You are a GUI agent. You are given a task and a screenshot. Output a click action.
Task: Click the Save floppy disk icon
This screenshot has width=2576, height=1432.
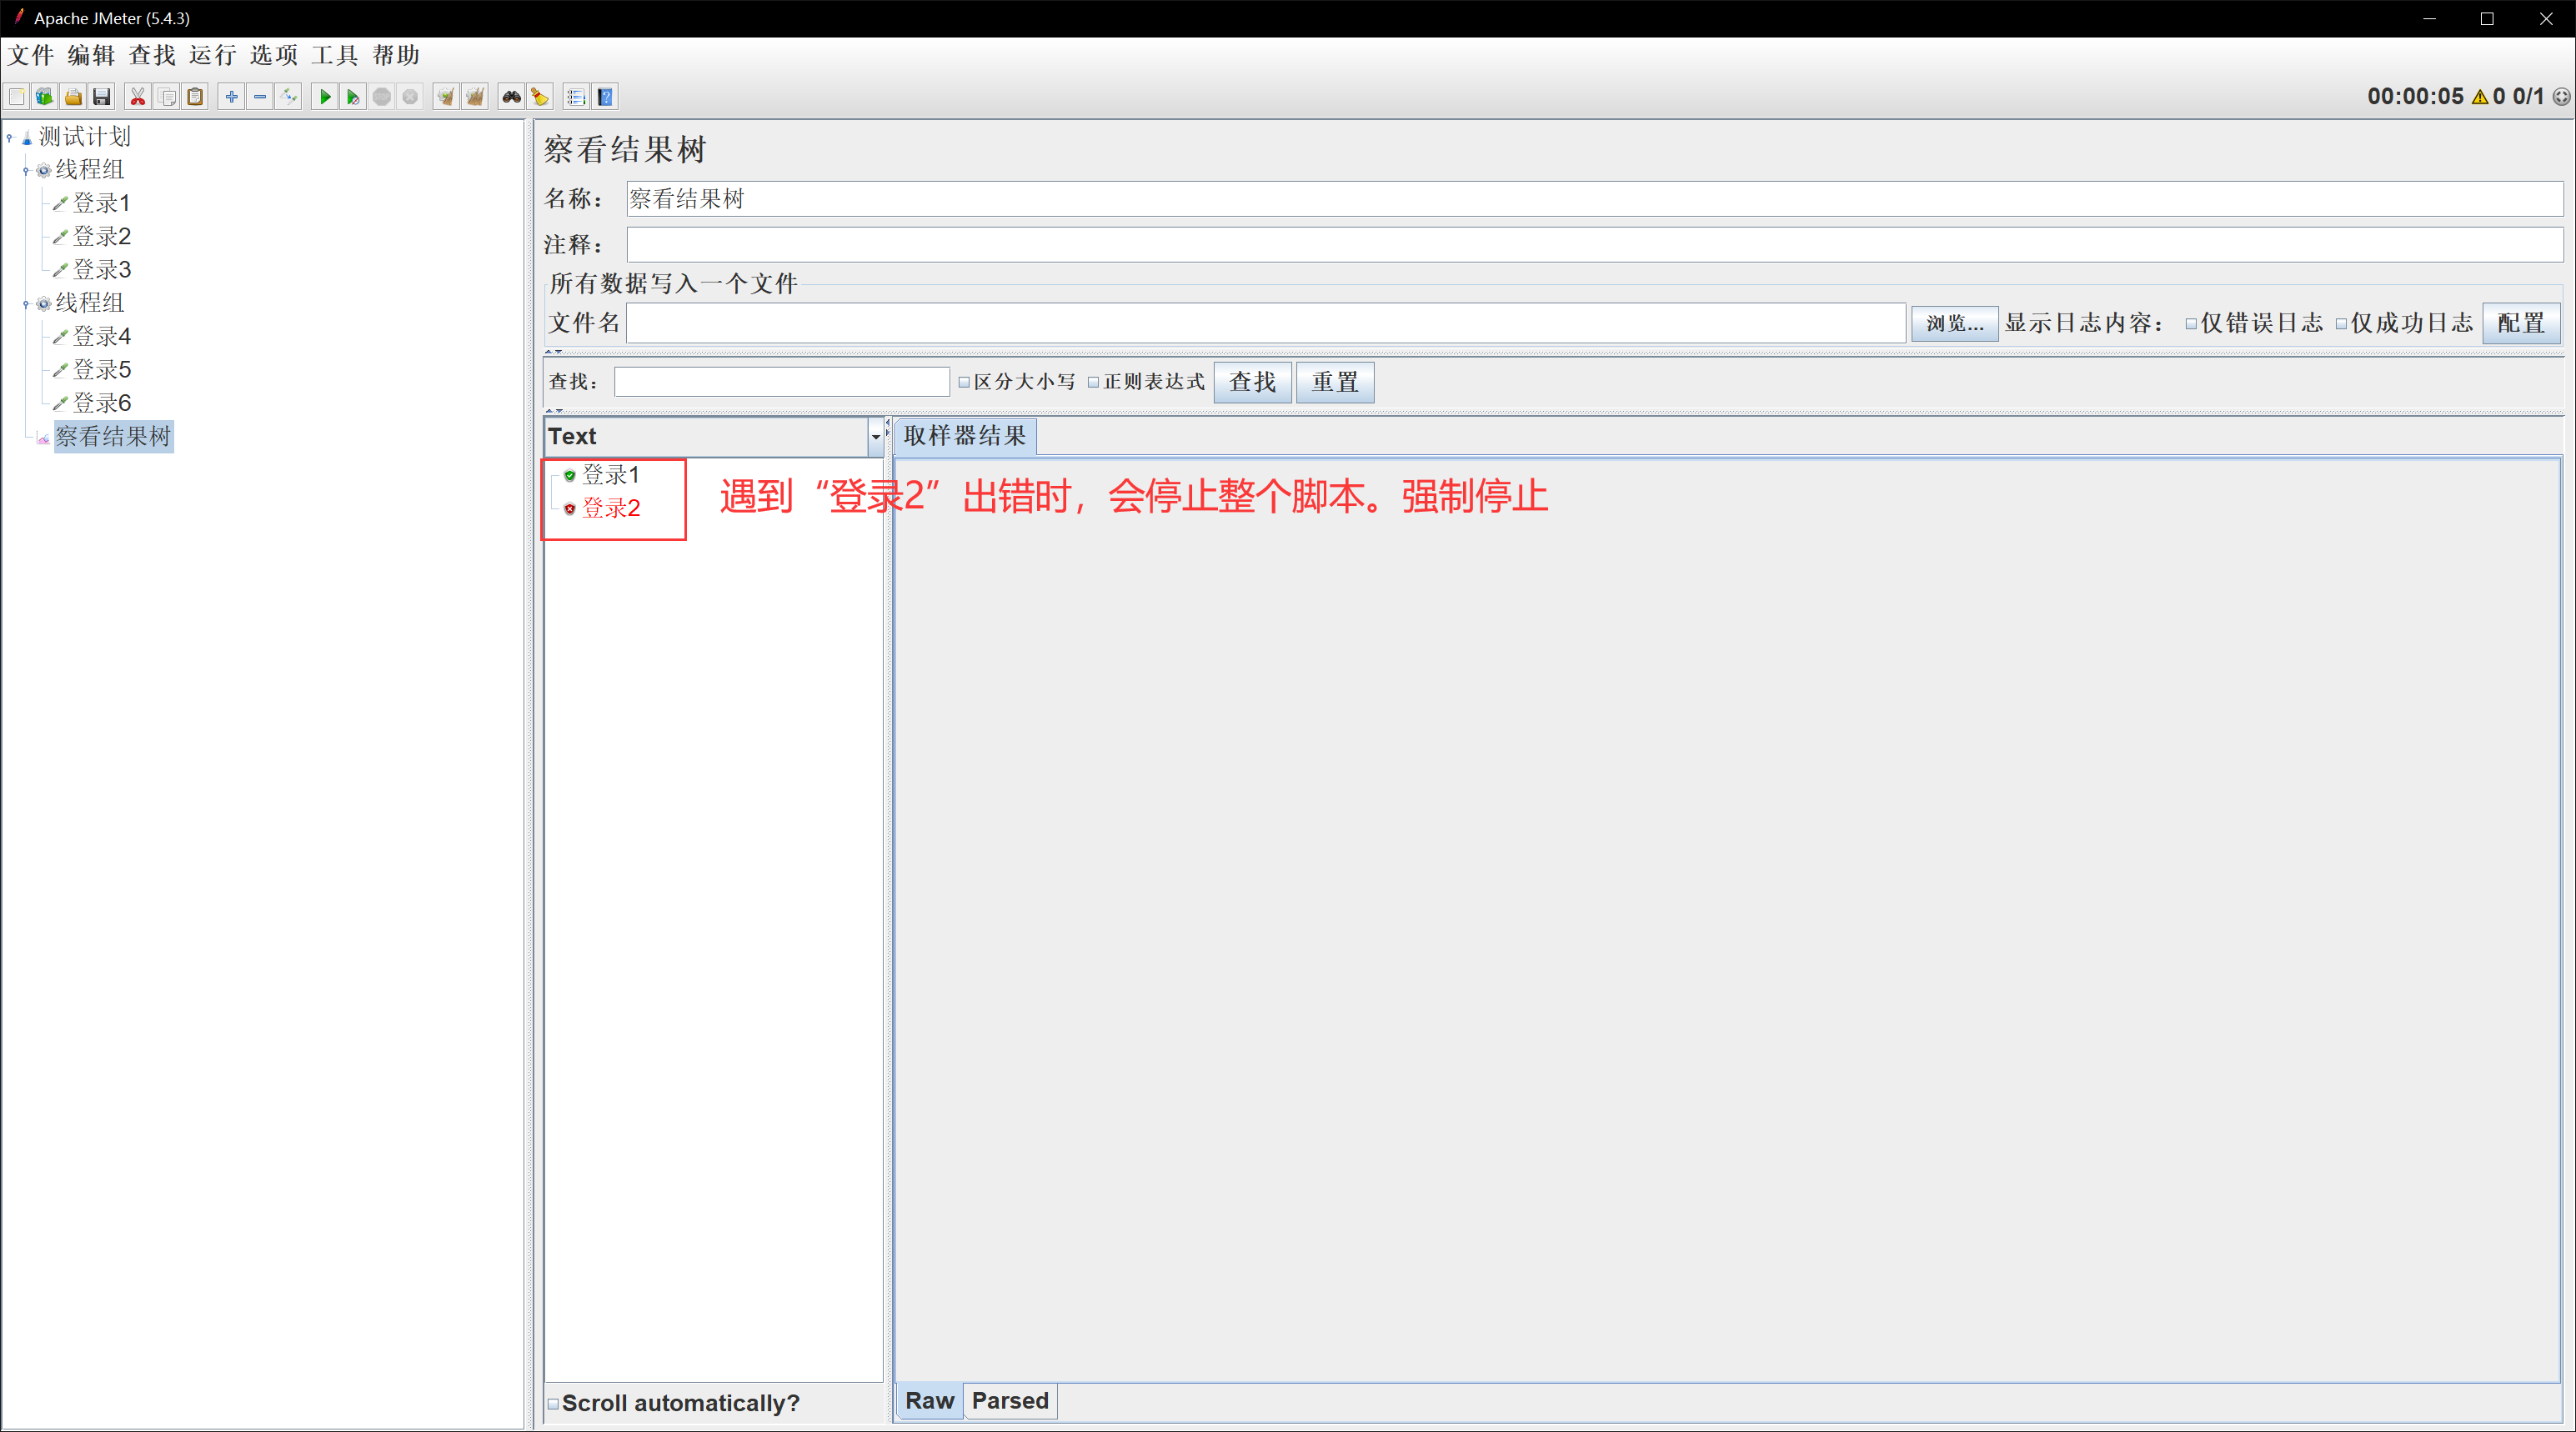[101, 97]
